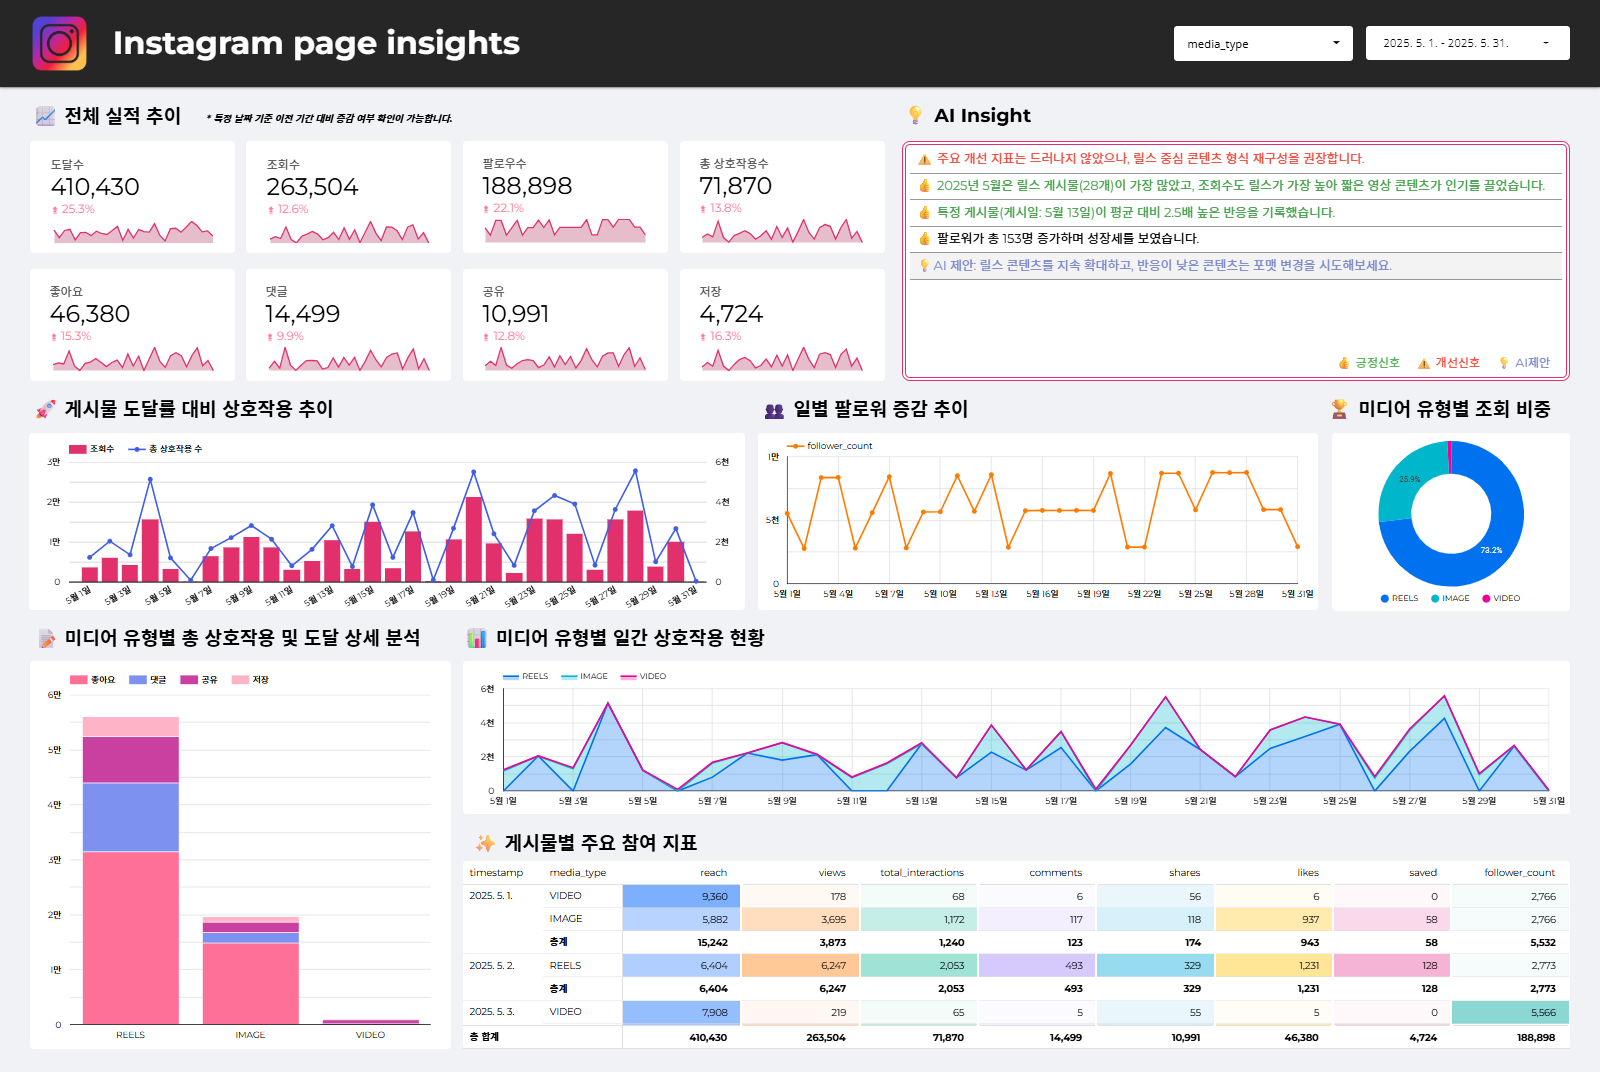Viewport: 1600px width, 1072px height.
Task: Click the lightbulb icon next to AI Insight
Action: (914, 115)
